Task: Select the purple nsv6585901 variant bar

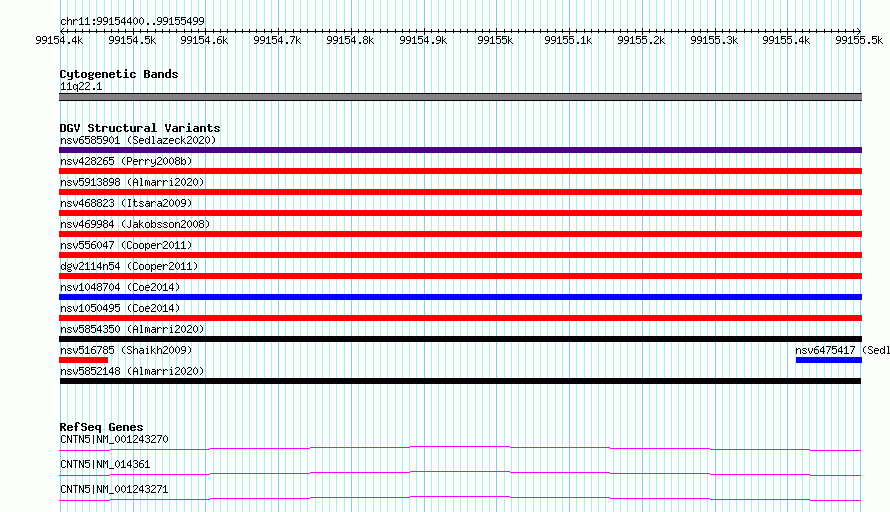Action: click(x=460, y=150)
